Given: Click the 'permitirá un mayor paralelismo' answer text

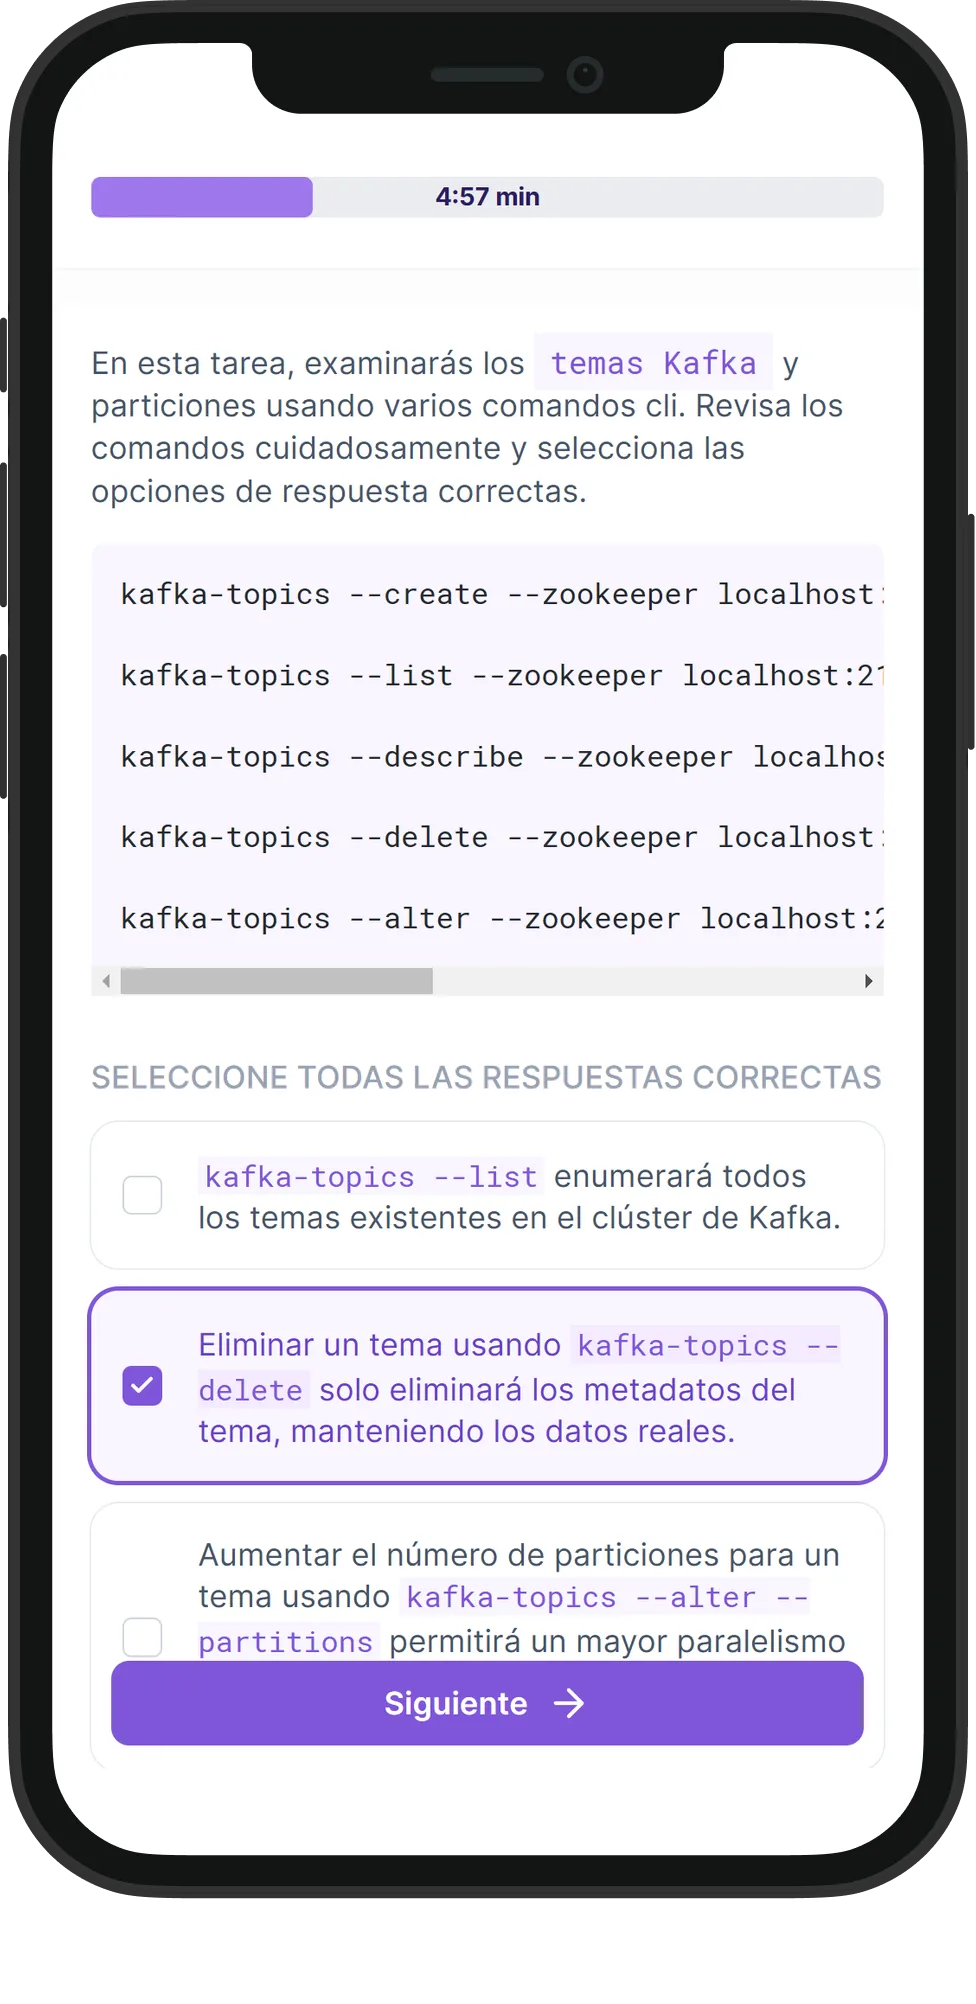Looking at the screenshot, I should [616, 1641].
